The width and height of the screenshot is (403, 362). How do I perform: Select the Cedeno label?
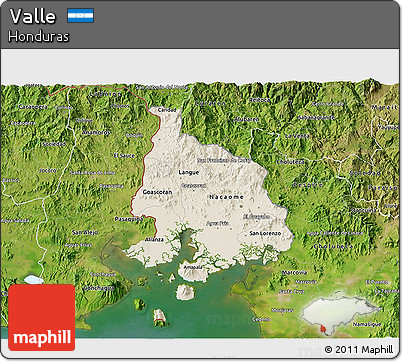click(261, 319)
